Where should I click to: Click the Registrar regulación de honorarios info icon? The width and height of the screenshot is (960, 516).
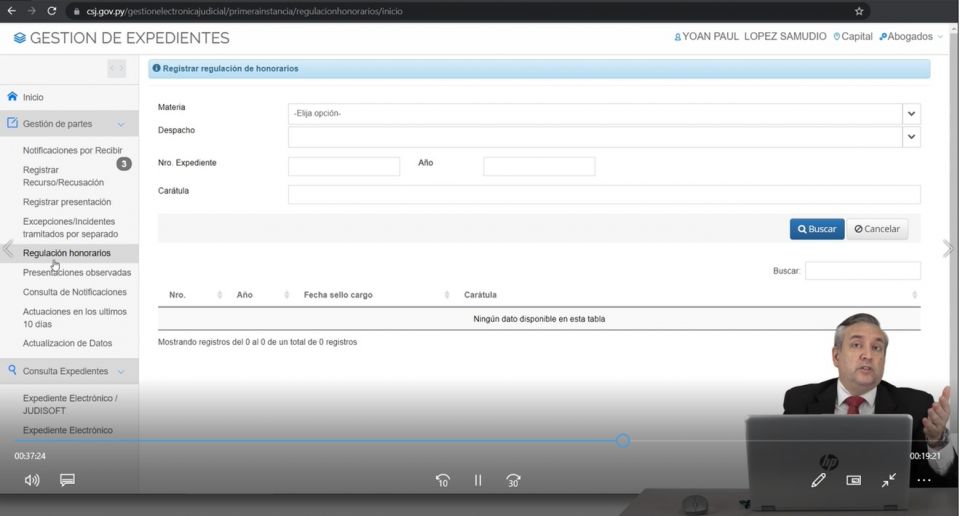pyautogui.click(x=156, y=69)
